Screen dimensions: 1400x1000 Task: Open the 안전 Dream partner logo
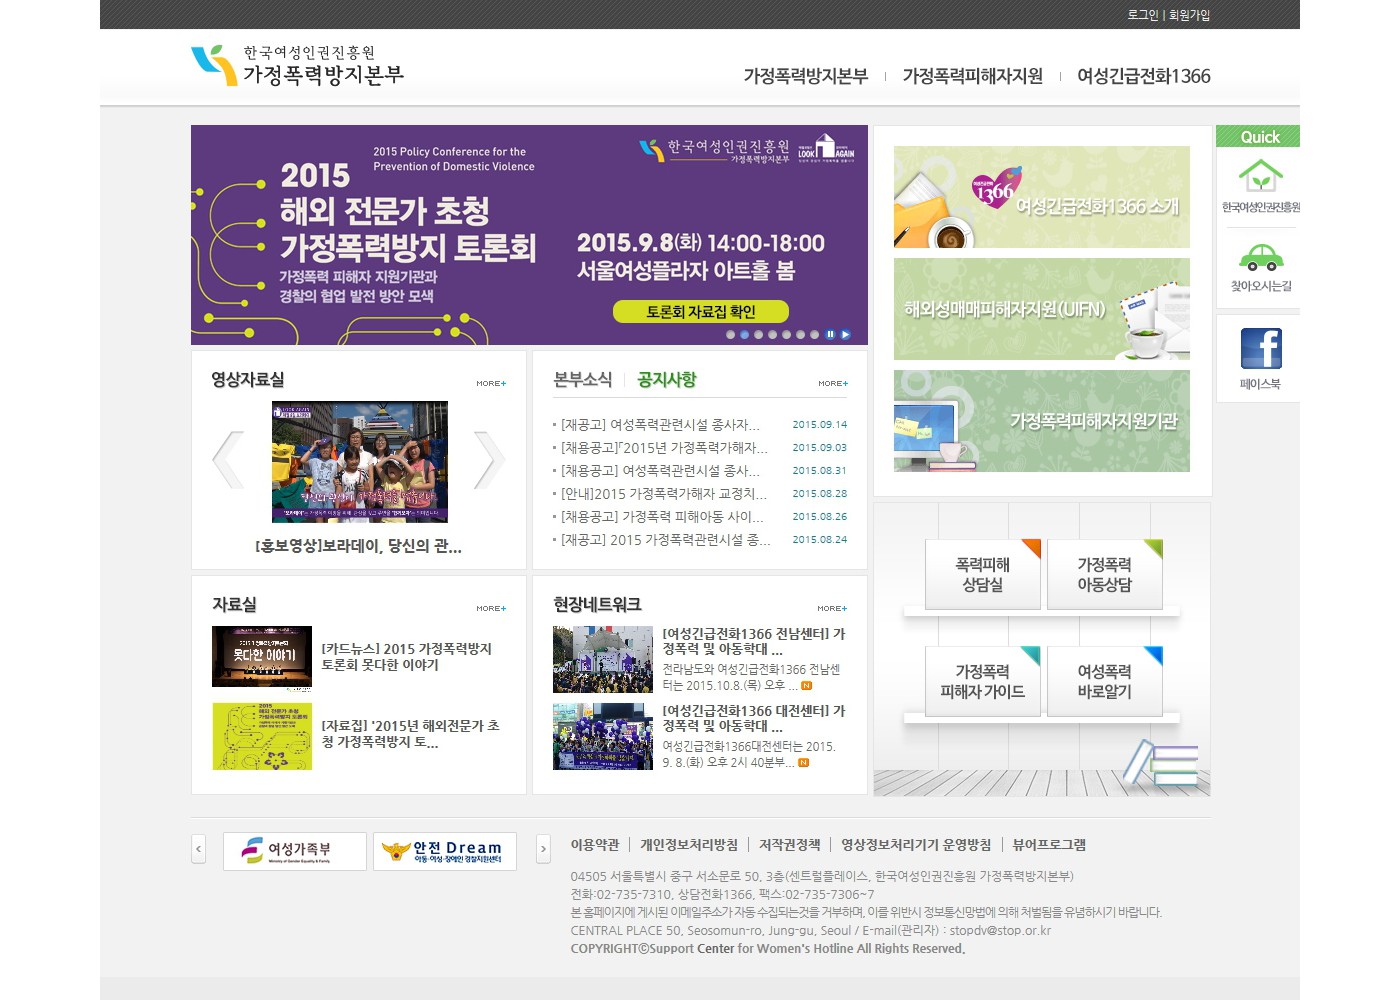click(445, 851)
